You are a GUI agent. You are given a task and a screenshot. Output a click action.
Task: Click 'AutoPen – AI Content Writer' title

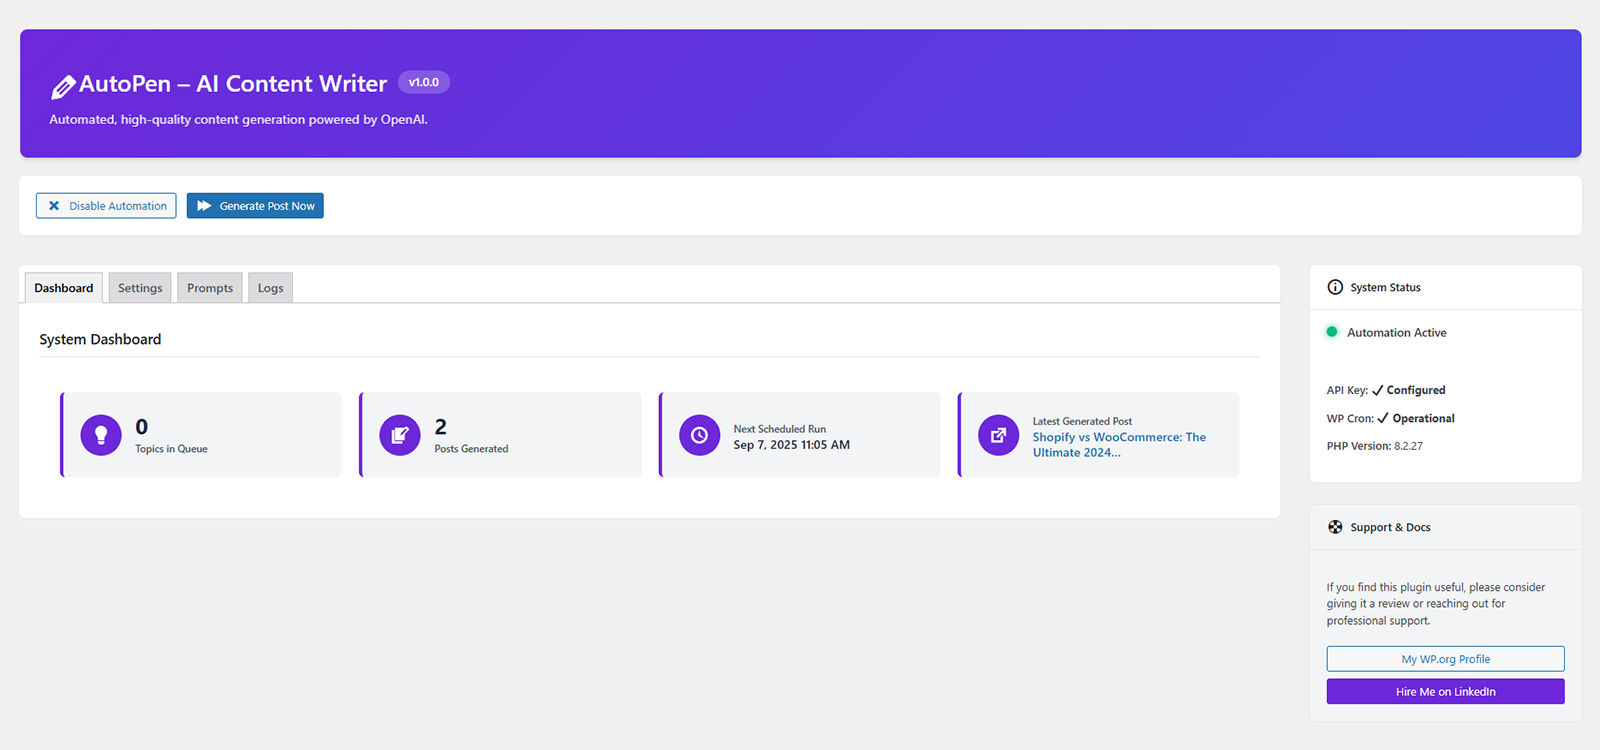pos(233,84)
